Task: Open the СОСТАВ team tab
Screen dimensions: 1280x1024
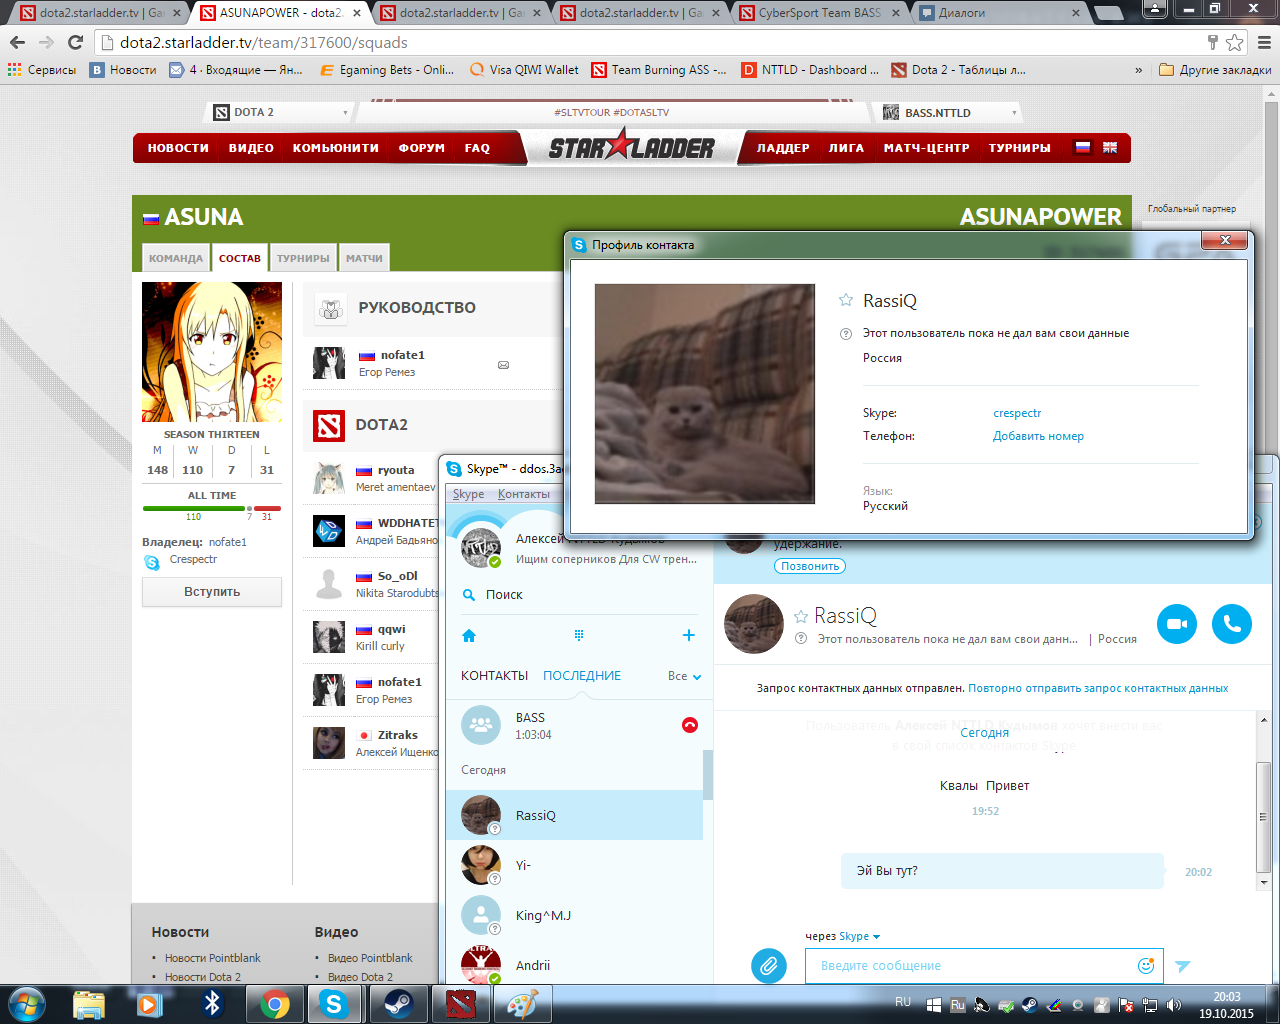Action: (240, 258)
